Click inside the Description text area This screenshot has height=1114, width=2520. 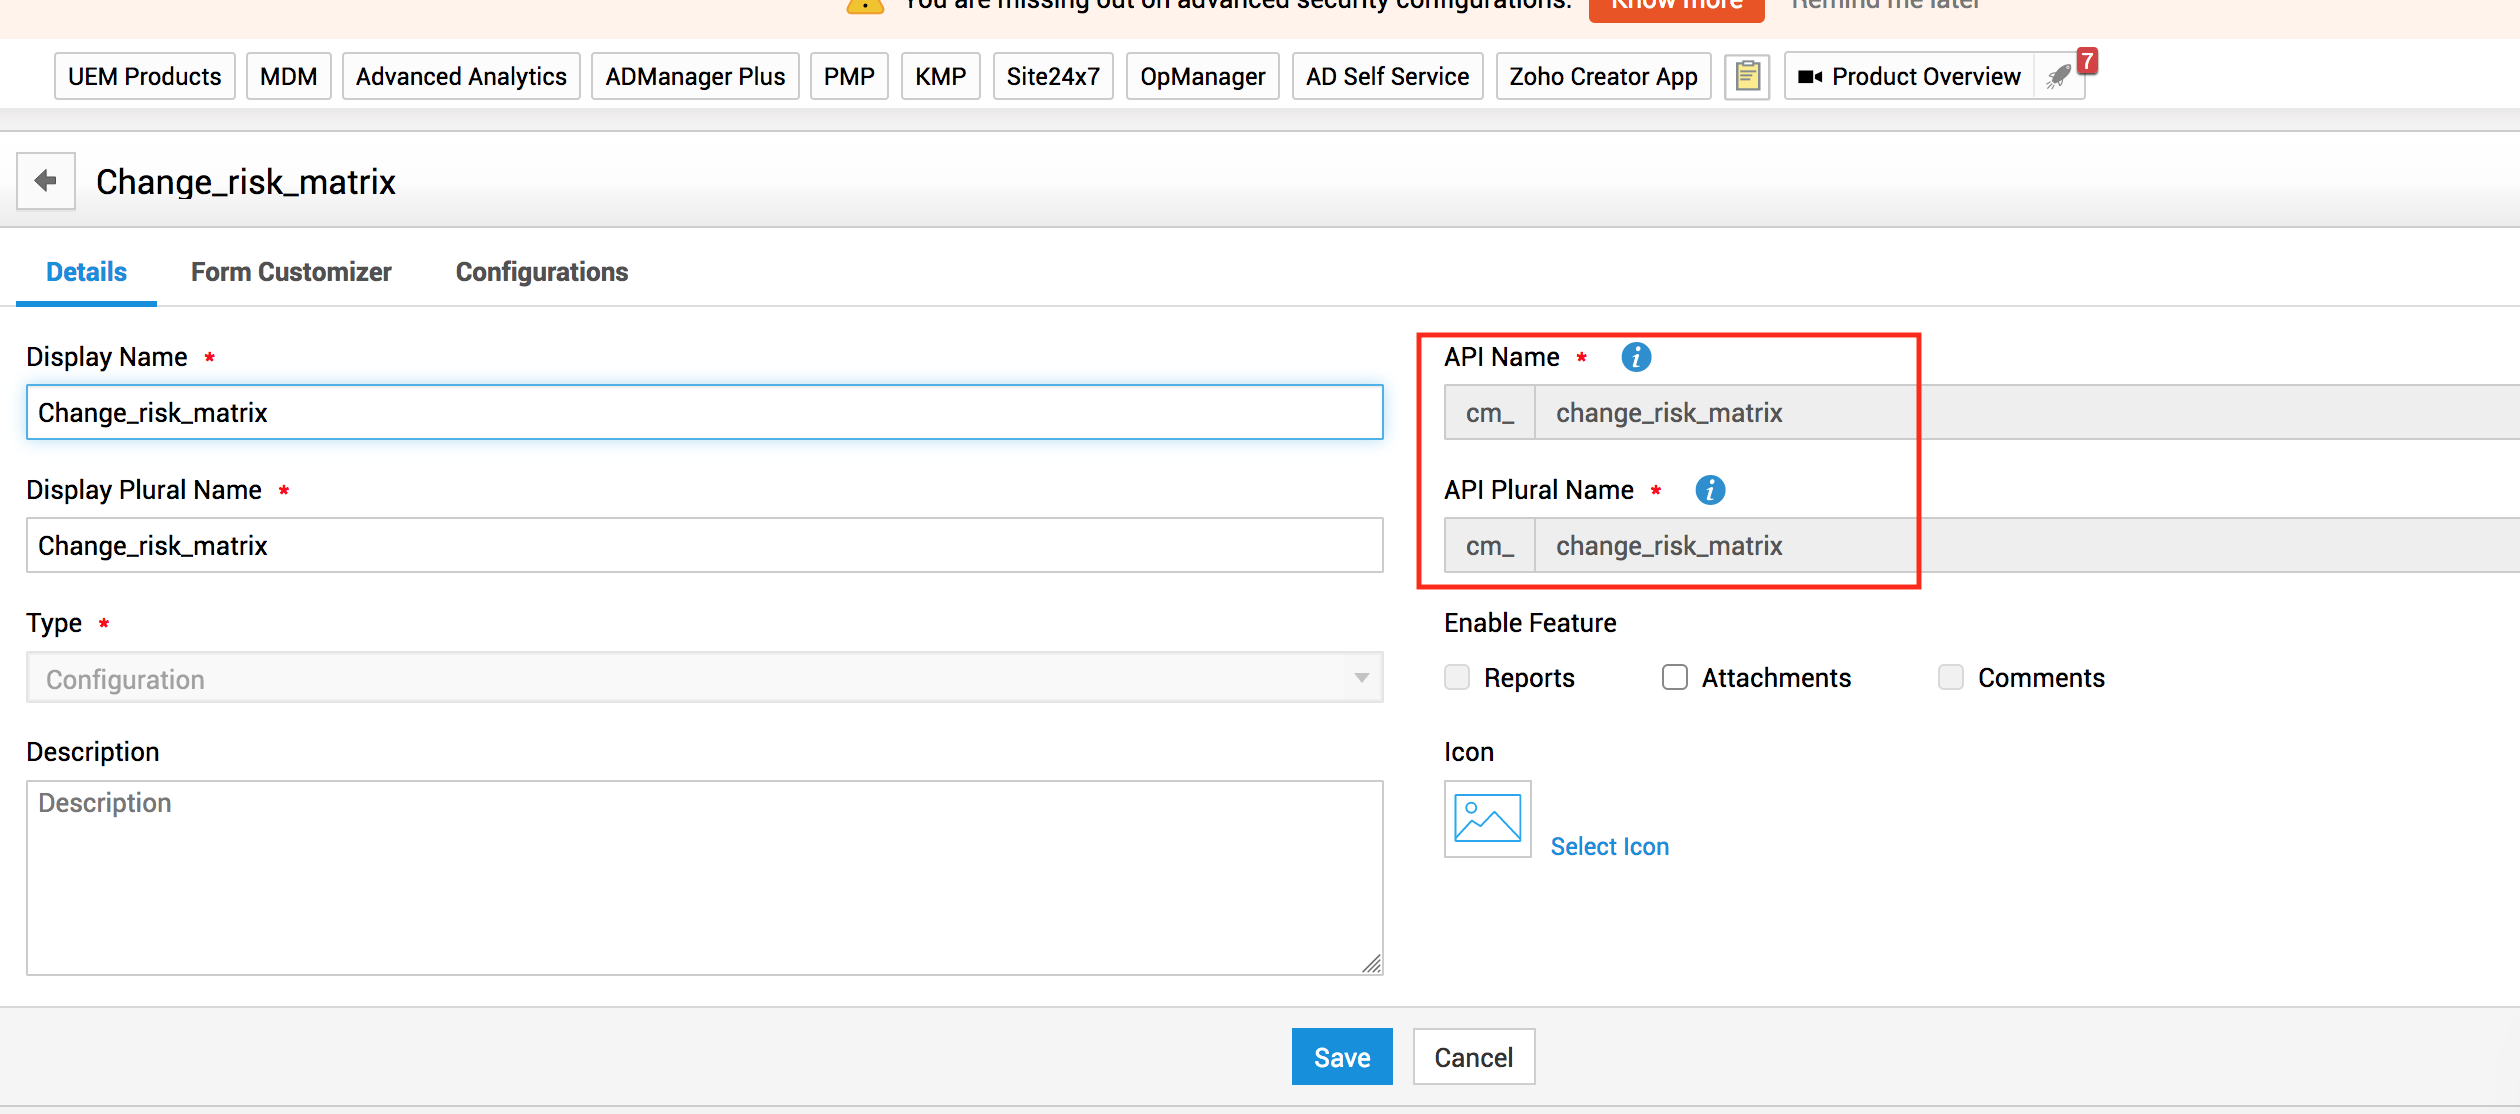tap(704, 878)
